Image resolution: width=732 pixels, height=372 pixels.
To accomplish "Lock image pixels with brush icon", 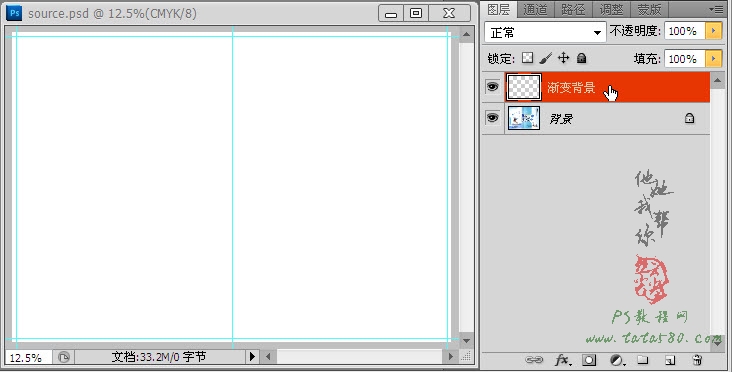I will (x=545, y=58).
